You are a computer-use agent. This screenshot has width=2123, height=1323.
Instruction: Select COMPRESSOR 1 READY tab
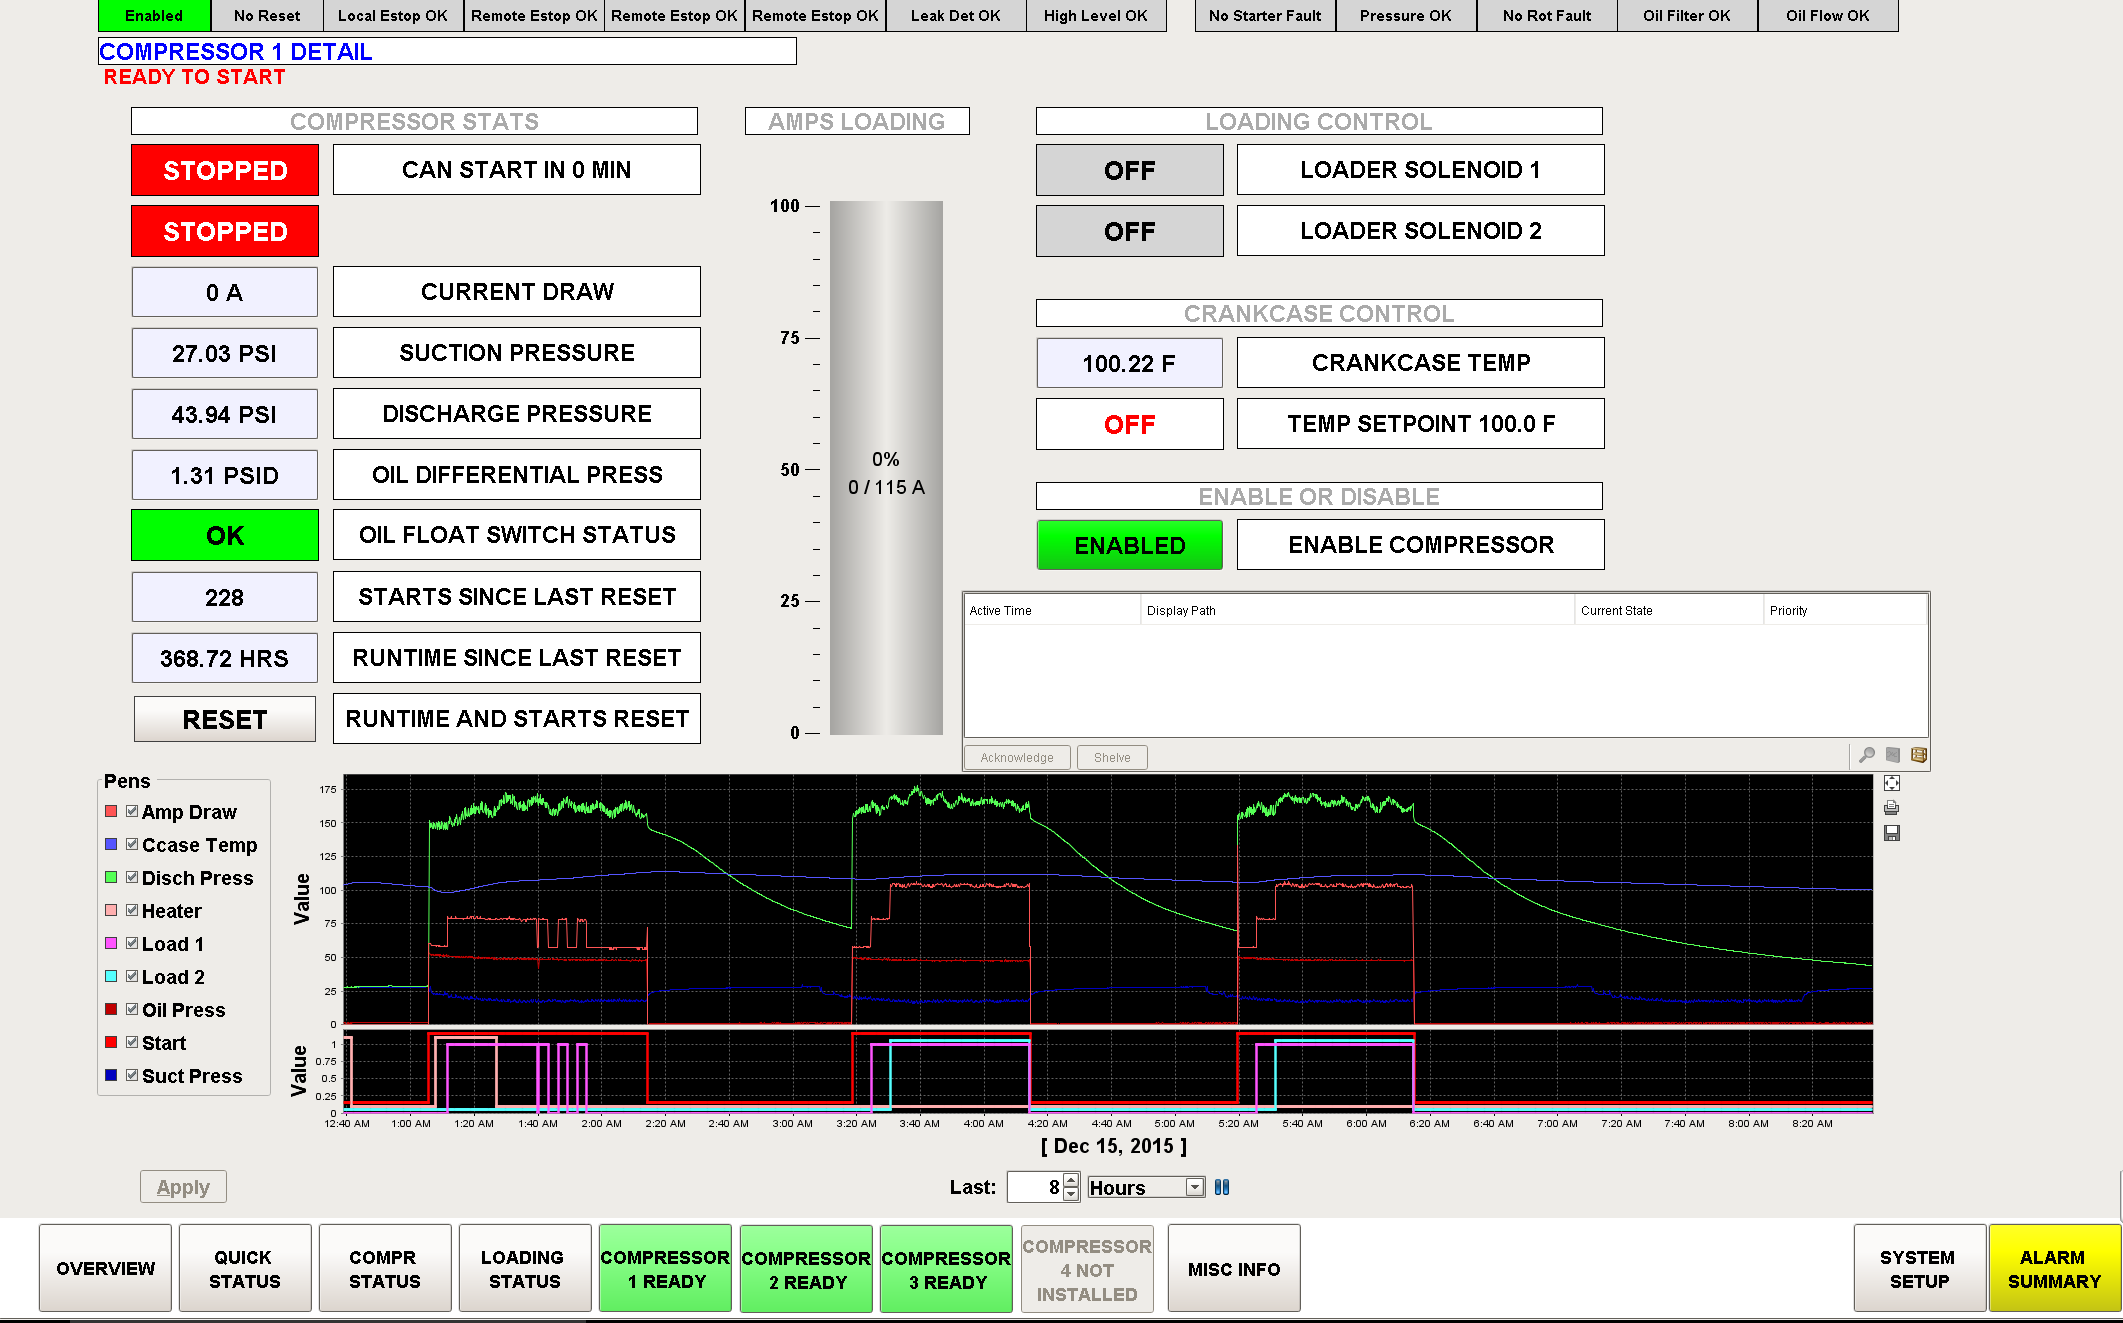click(665, 1268)
